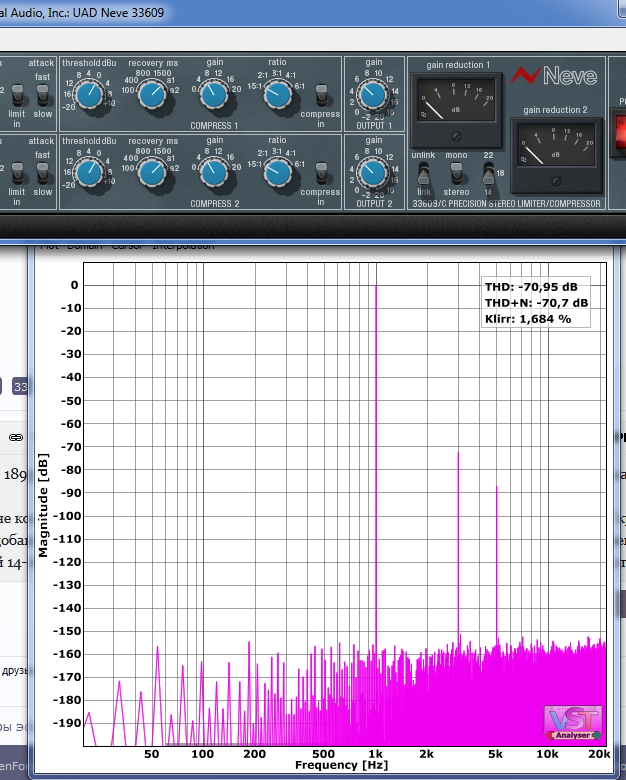
Task: Click the red power light
Action: tap(620, 132)
